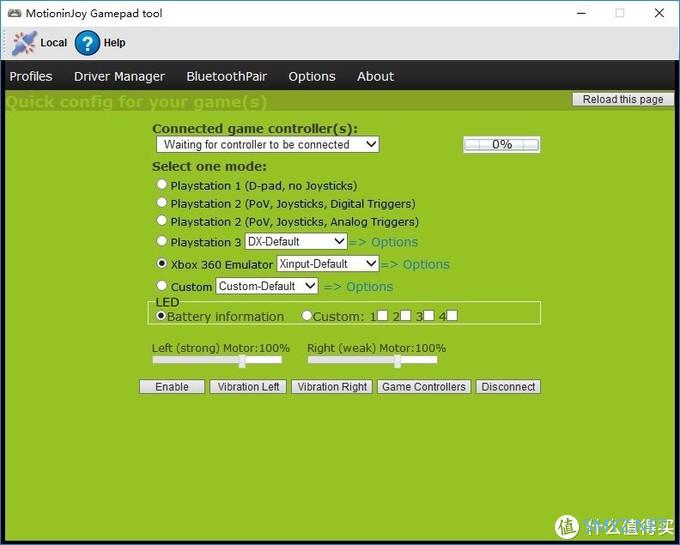Minimize the MotioninJoy window
This screenshot has width=680, height=545.
581,13
